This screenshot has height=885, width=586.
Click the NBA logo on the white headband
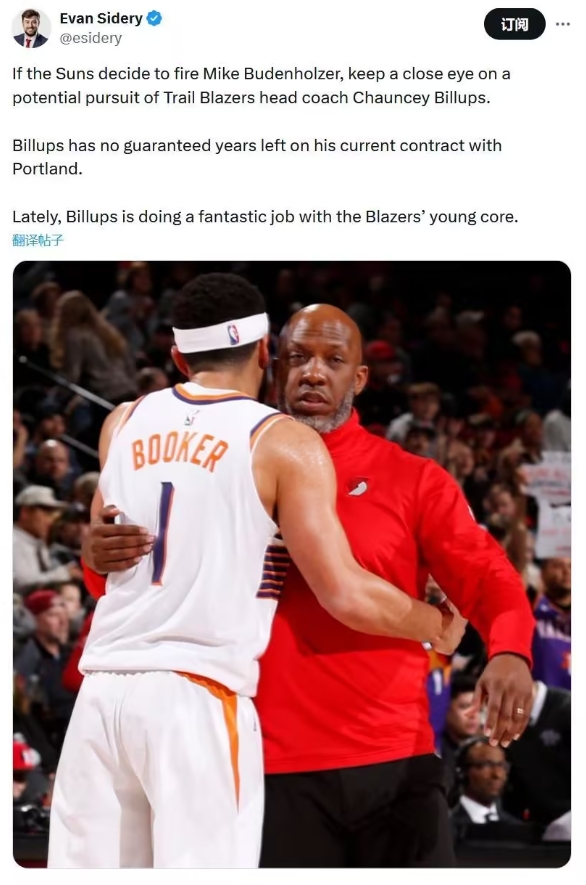point(233,334)
